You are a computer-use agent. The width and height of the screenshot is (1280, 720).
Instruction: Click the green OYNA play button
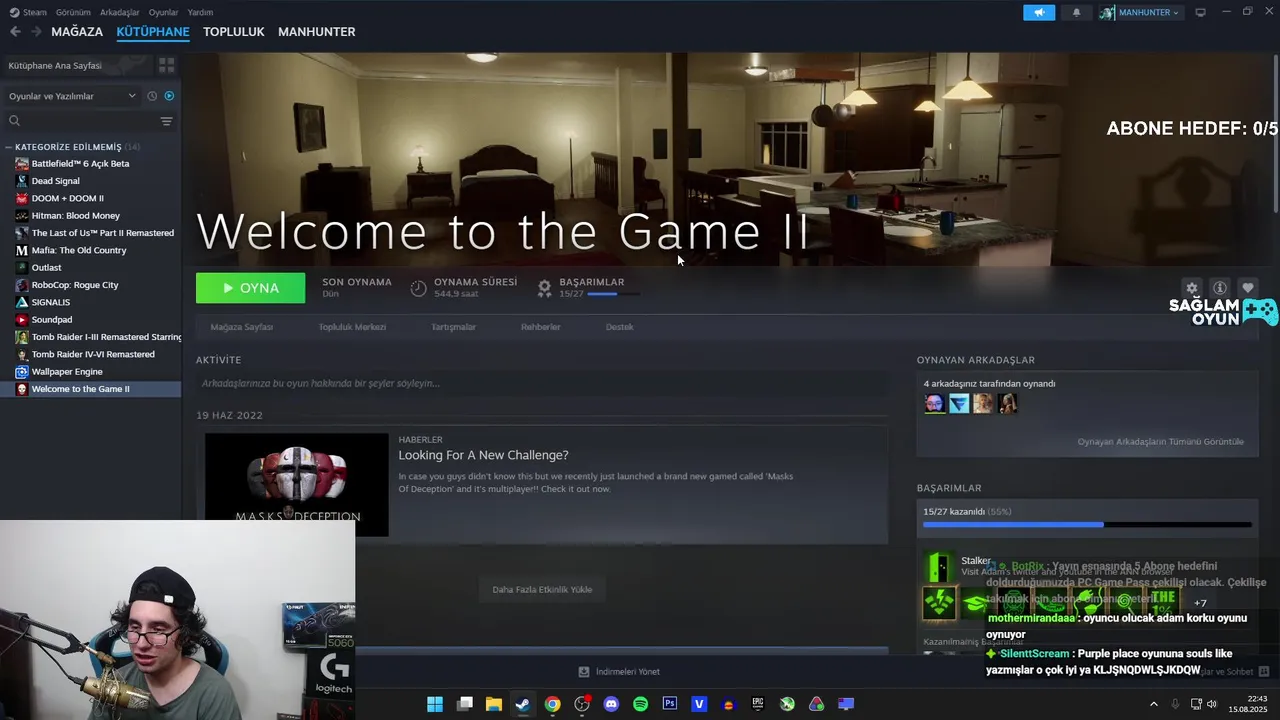click(x=250, y=288)
